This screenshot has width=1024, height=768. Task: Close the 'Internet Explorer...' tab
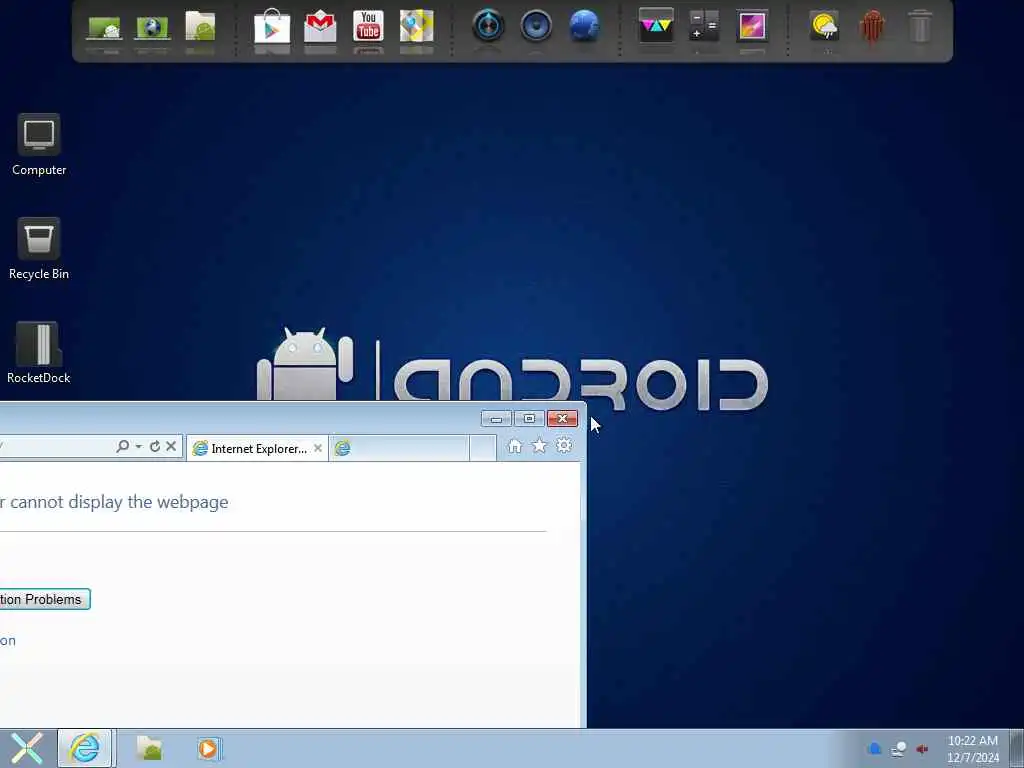click(x=317, y=448)
